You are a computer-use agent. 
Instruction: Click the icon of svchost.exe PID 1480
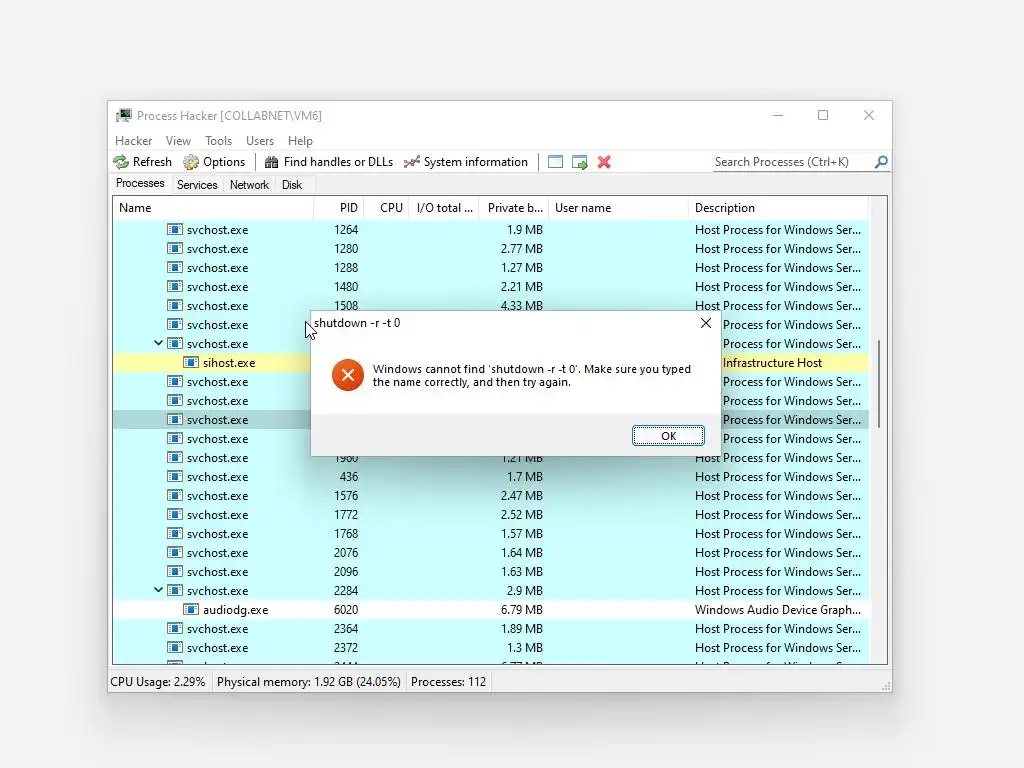[174, 286]
